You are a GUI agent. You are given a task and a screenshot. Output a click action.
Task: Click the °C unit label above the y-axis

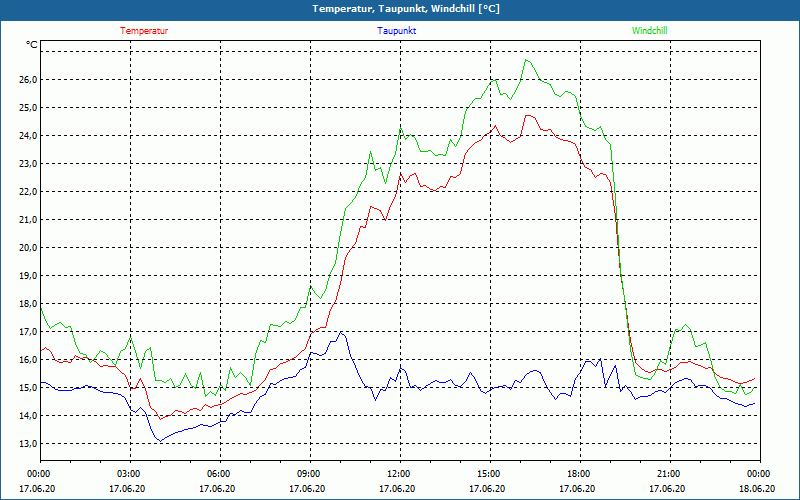32,45
